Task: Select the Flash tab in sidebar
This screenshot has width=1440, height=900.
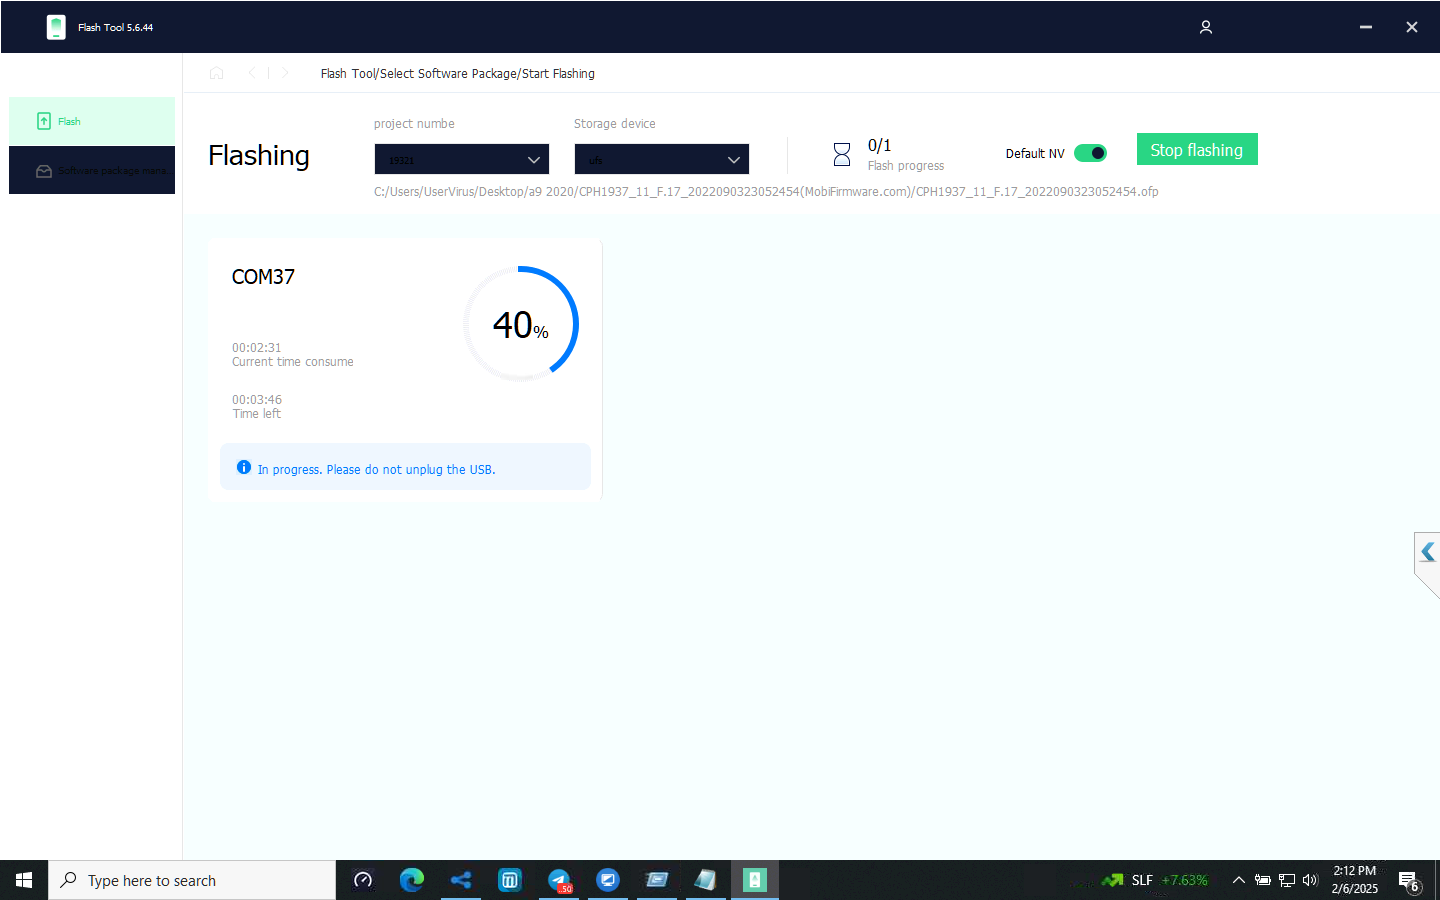Action: point(92,121)
